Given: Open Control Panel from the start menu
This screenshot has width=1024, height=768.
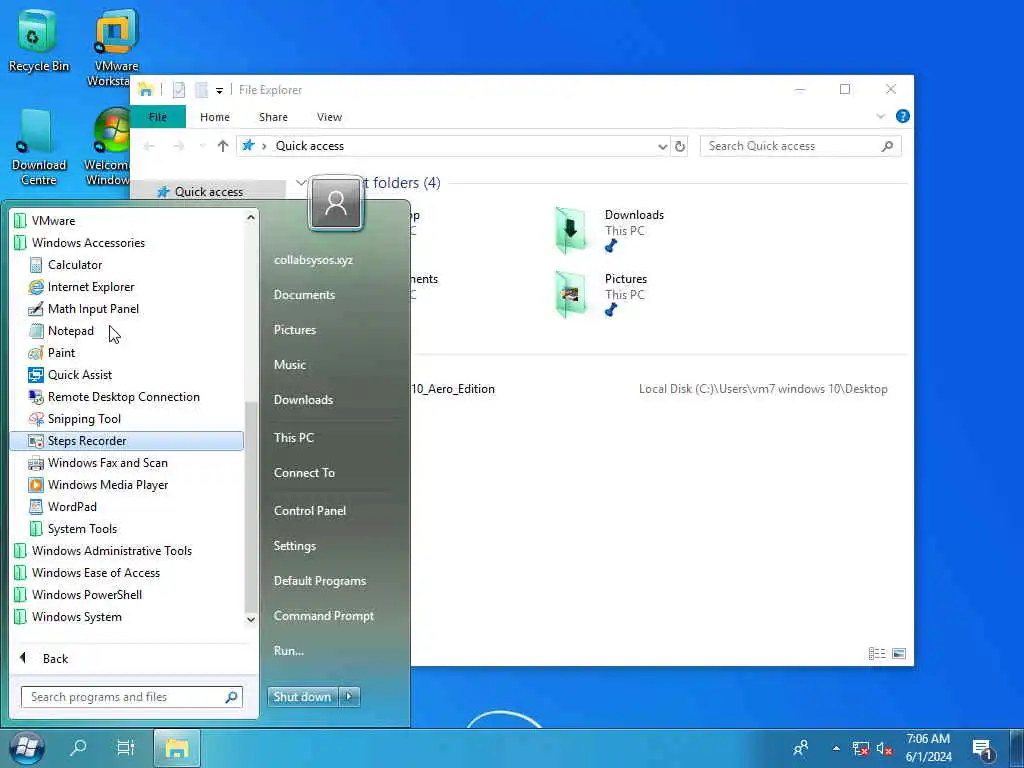Looking at the screenshot, I should [310, 511].
